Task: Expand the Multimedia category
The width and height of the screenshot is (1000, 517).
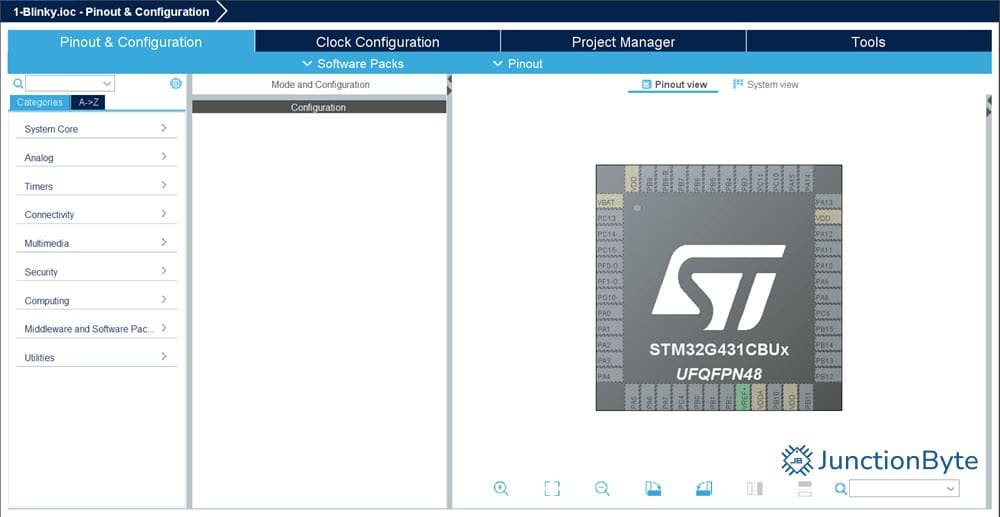Action: [96, 243]
